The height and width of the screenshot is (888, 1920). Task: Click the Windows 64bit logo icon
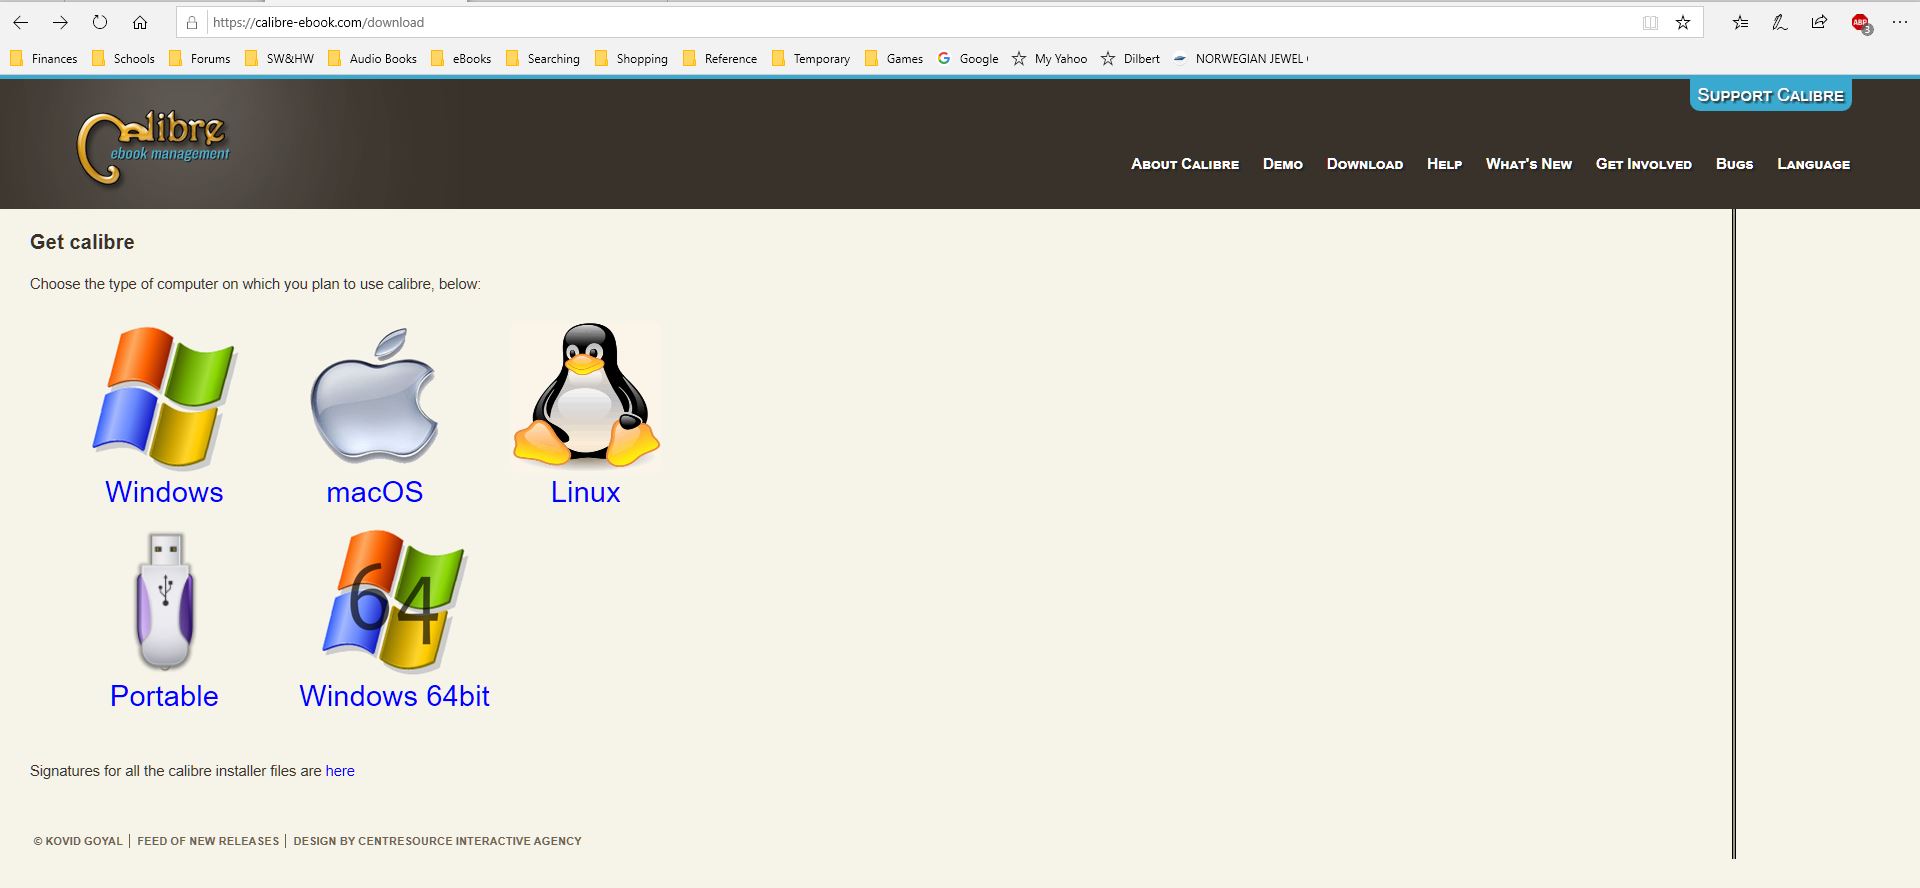[x=394, y=600]
